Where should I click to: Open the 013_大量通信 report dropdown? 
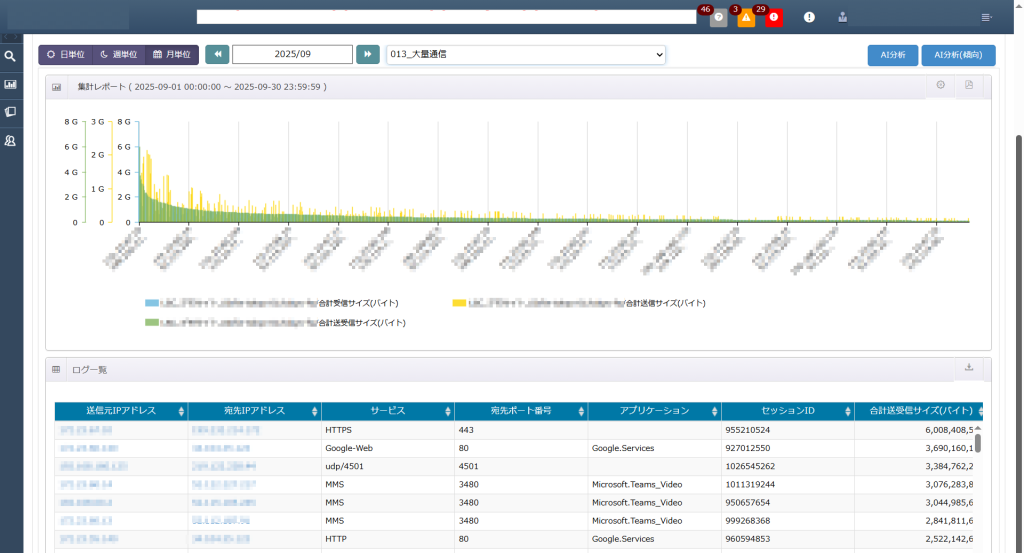526,54
